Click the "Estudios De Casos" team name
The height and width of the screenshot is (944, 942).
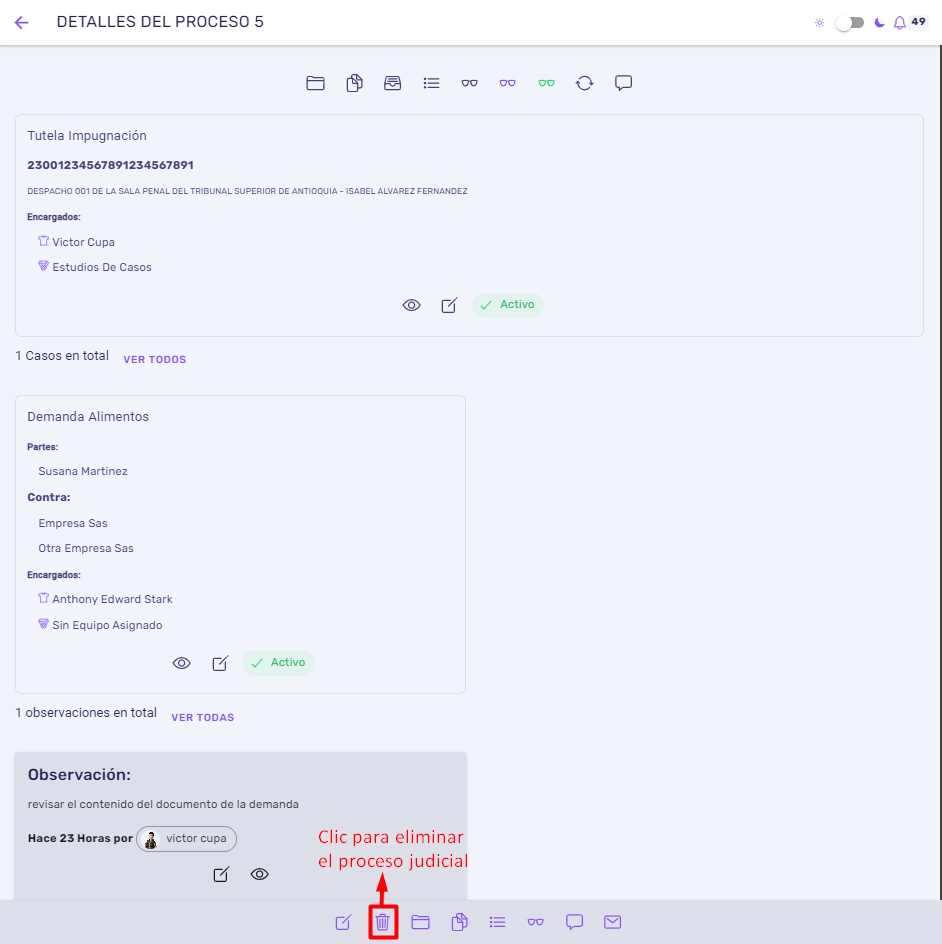pyautogui.click(x=102, y=268)
